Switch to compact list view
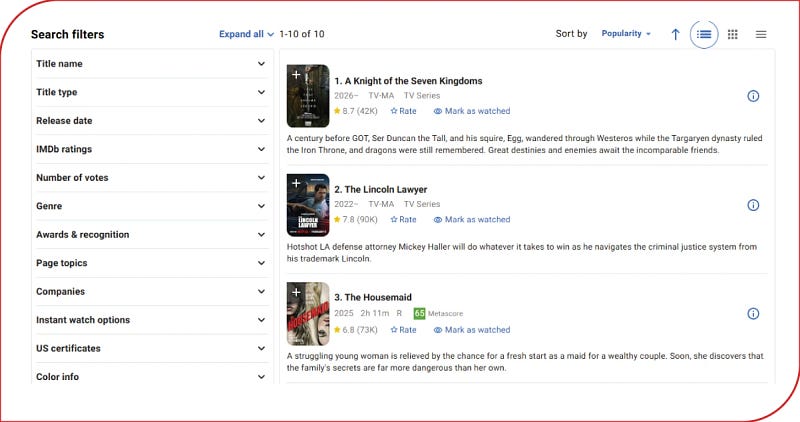Screen dimensions: 800x422 (761, 34)
